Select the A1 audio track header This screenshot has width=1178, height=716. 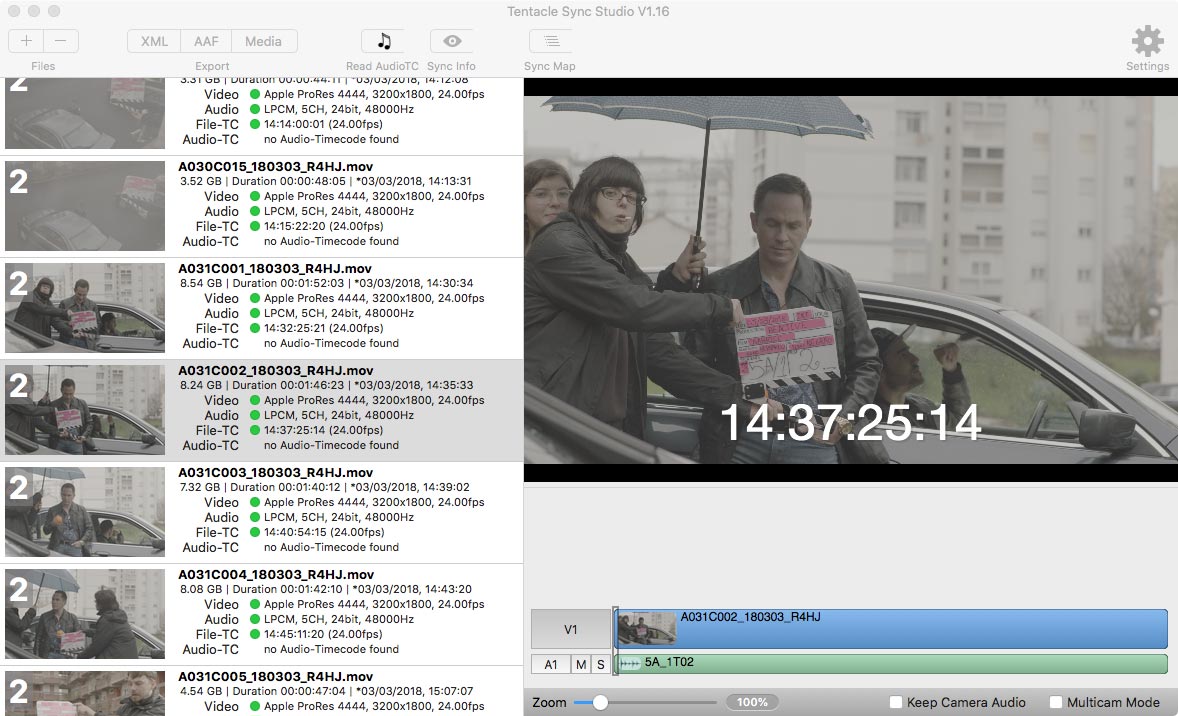coord(551,664)
